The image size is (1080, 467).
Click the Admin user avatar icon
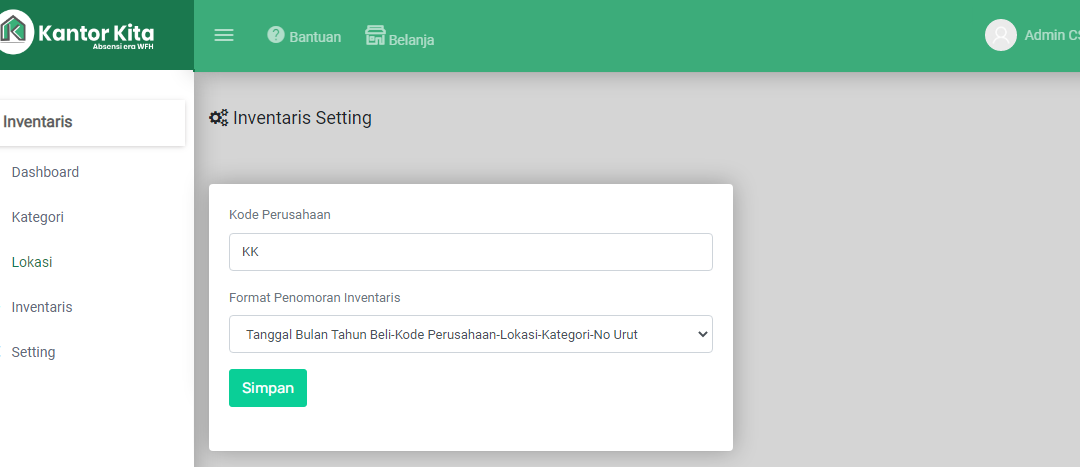(1001, 35)
